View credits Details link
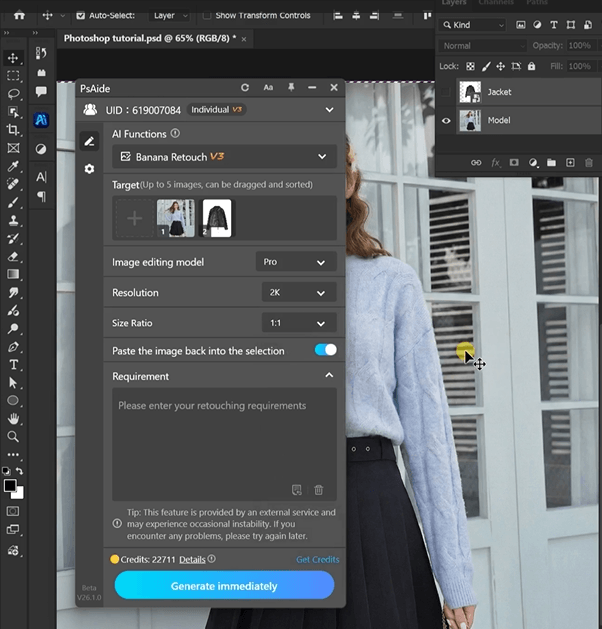602x629 pixels. coord(192,559)
